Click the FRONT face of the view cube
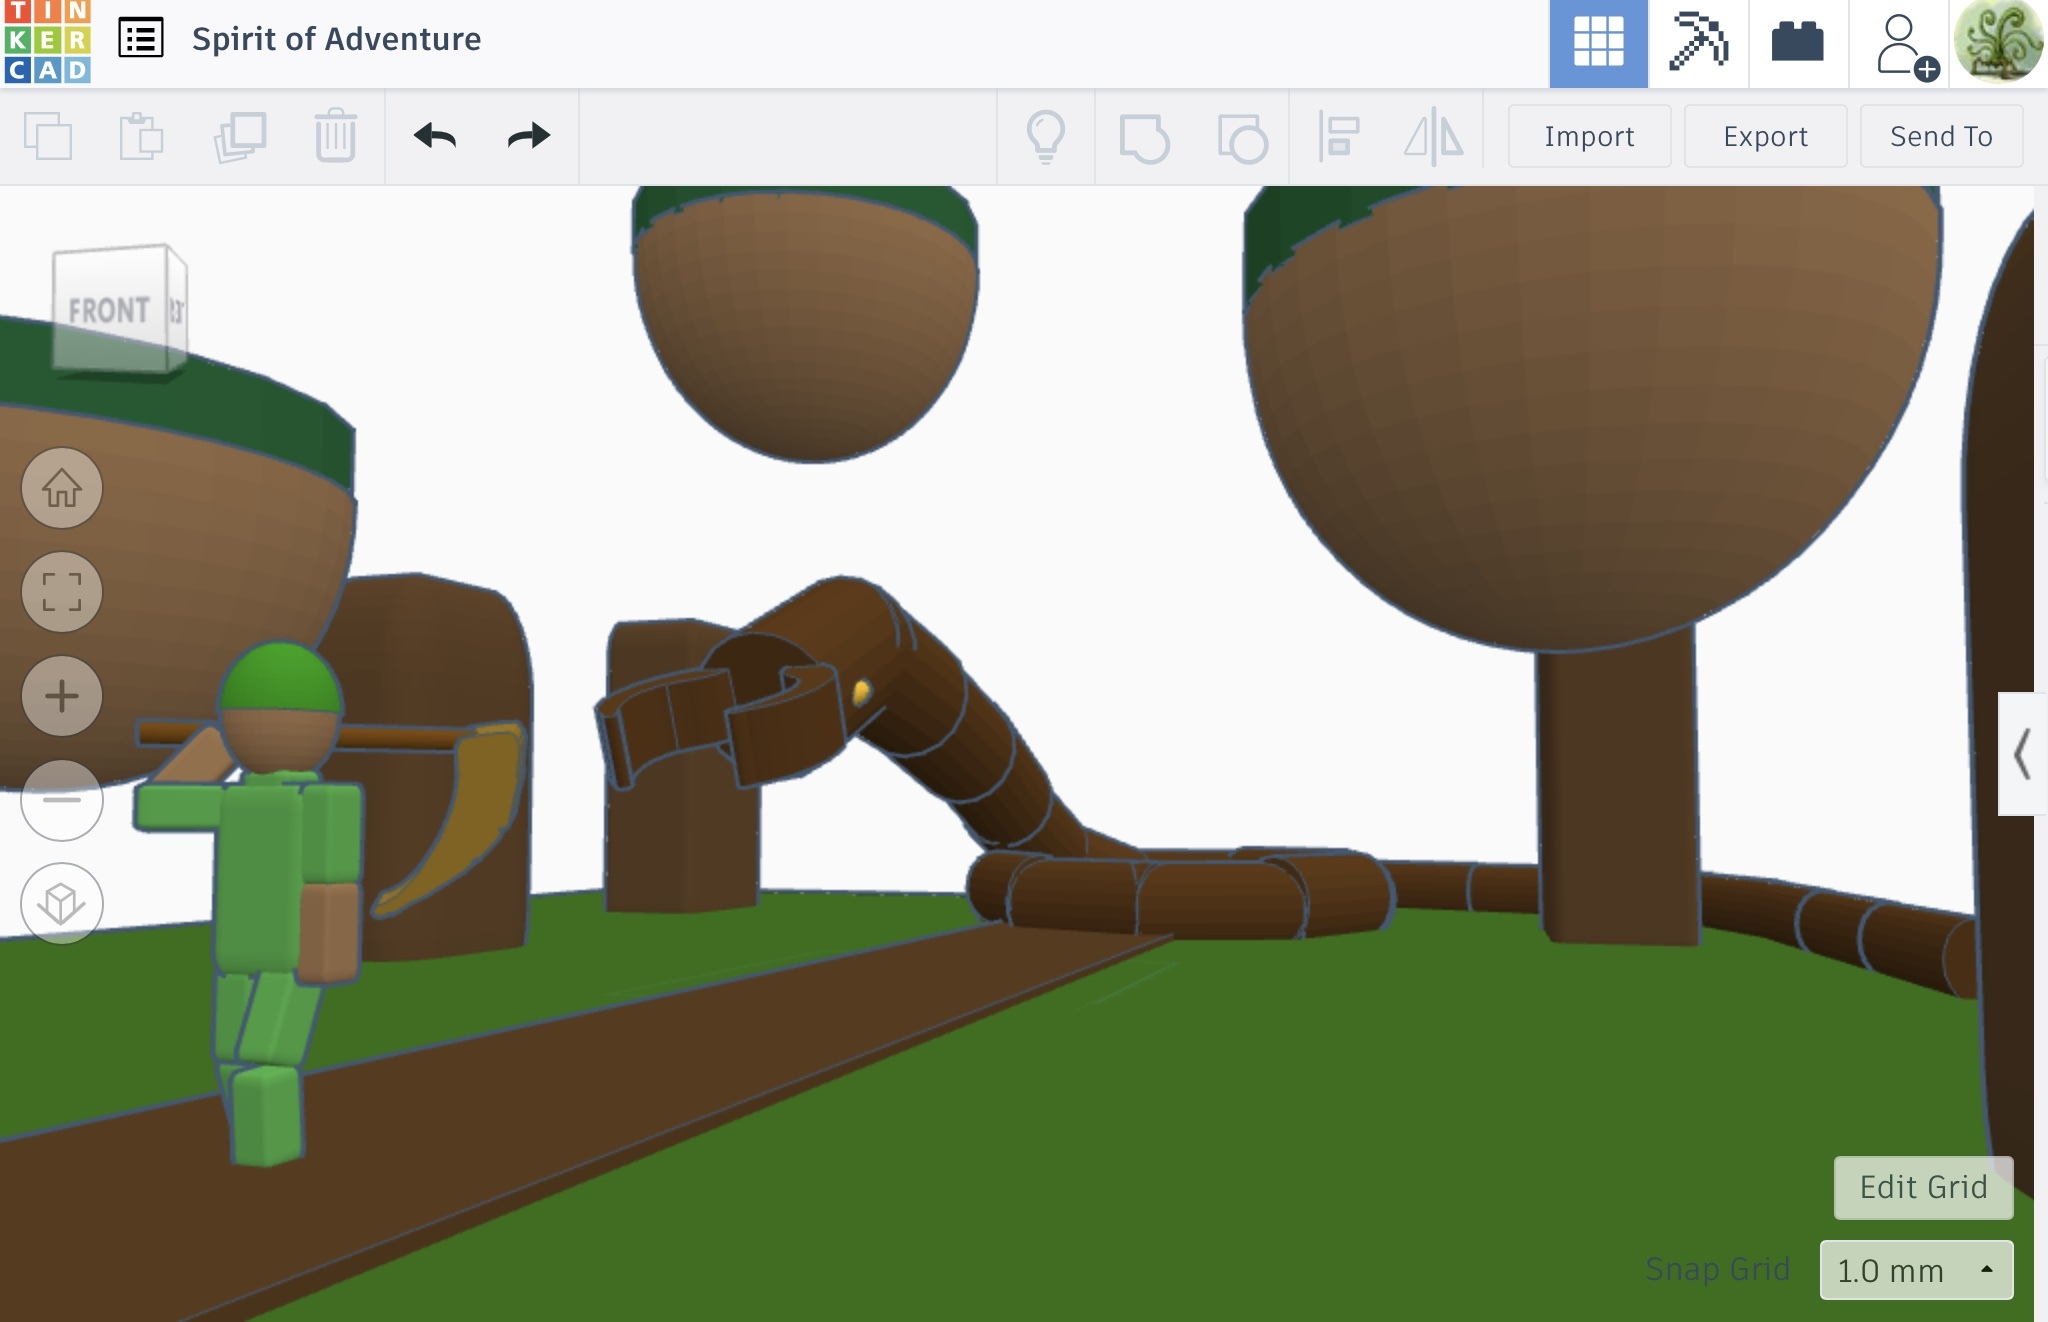The width and height of the screenshot is (2048, 1322). click(108, 308)
